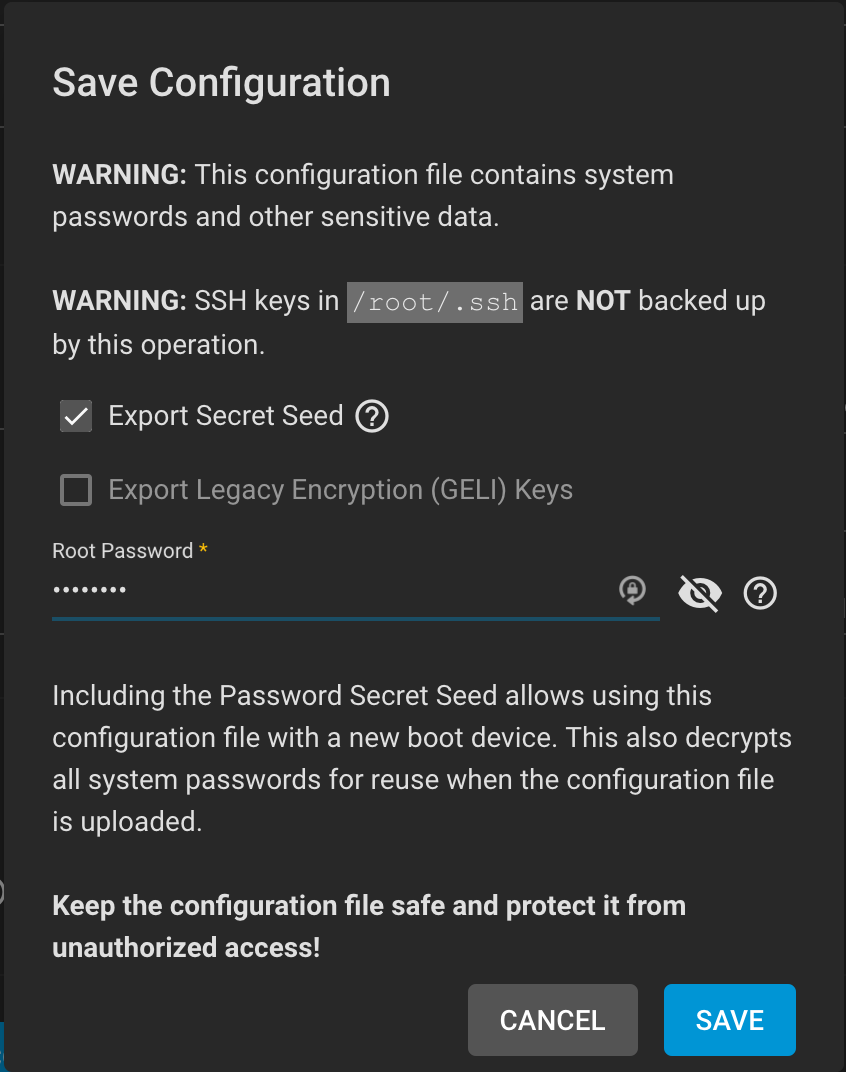Focus the Root Password input field
Viewport: 846px width, 1072px height.
(x=332, y=590)
